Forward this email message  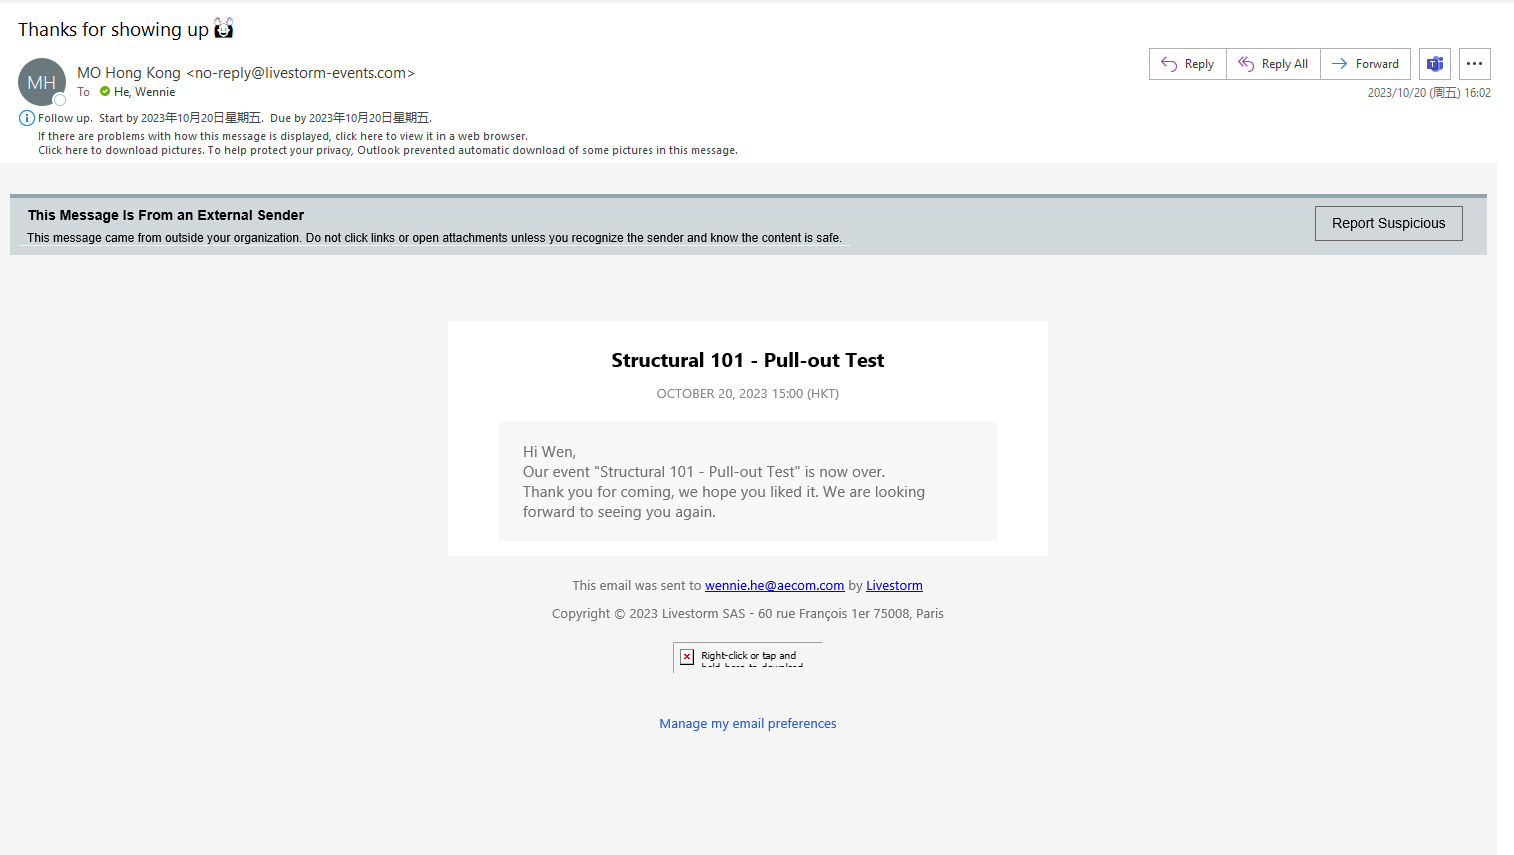(x=1365, y=64)
